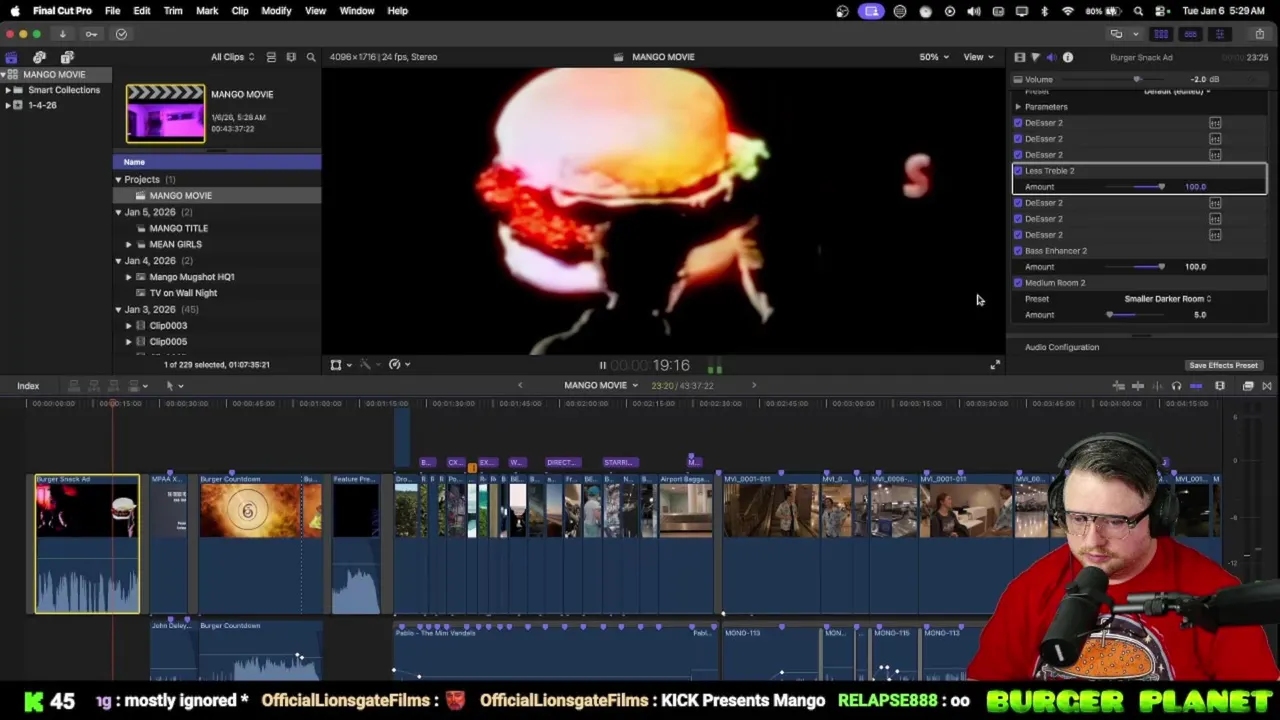The width and height of the screenshot is (1280, 720).
Task: Go back in timeline history
Action: click(519, 386)
